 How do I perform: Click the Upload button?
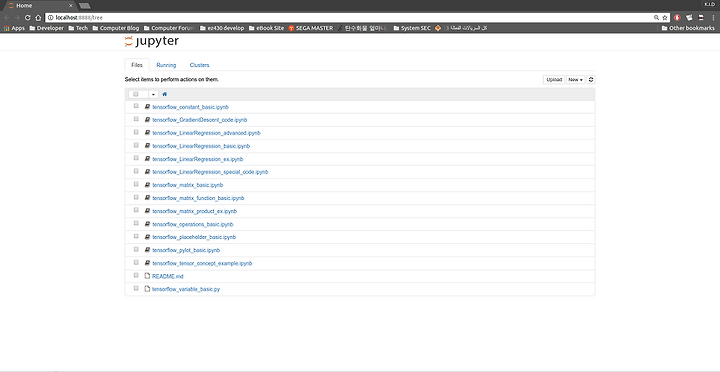click(x=554, y=79)
